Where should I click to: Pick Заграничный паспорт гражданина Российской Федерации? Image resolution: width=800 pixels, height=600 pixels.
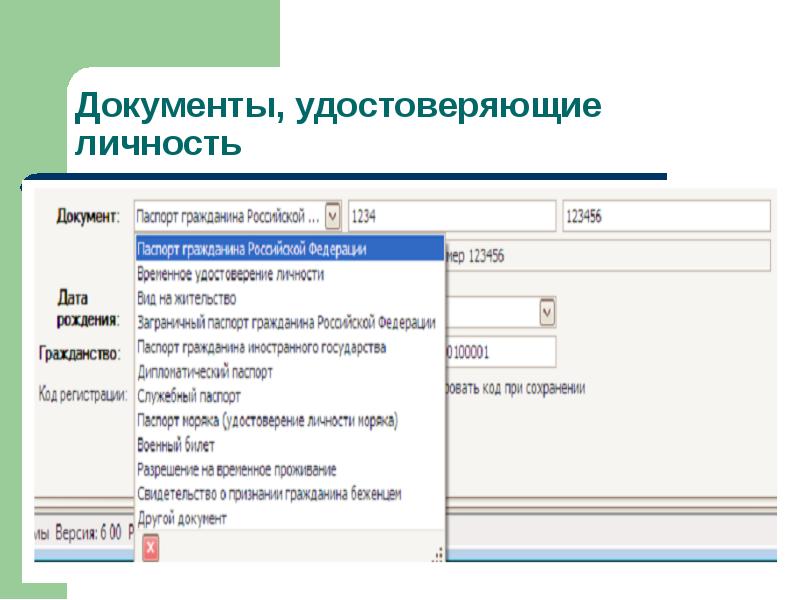point(286,322)
